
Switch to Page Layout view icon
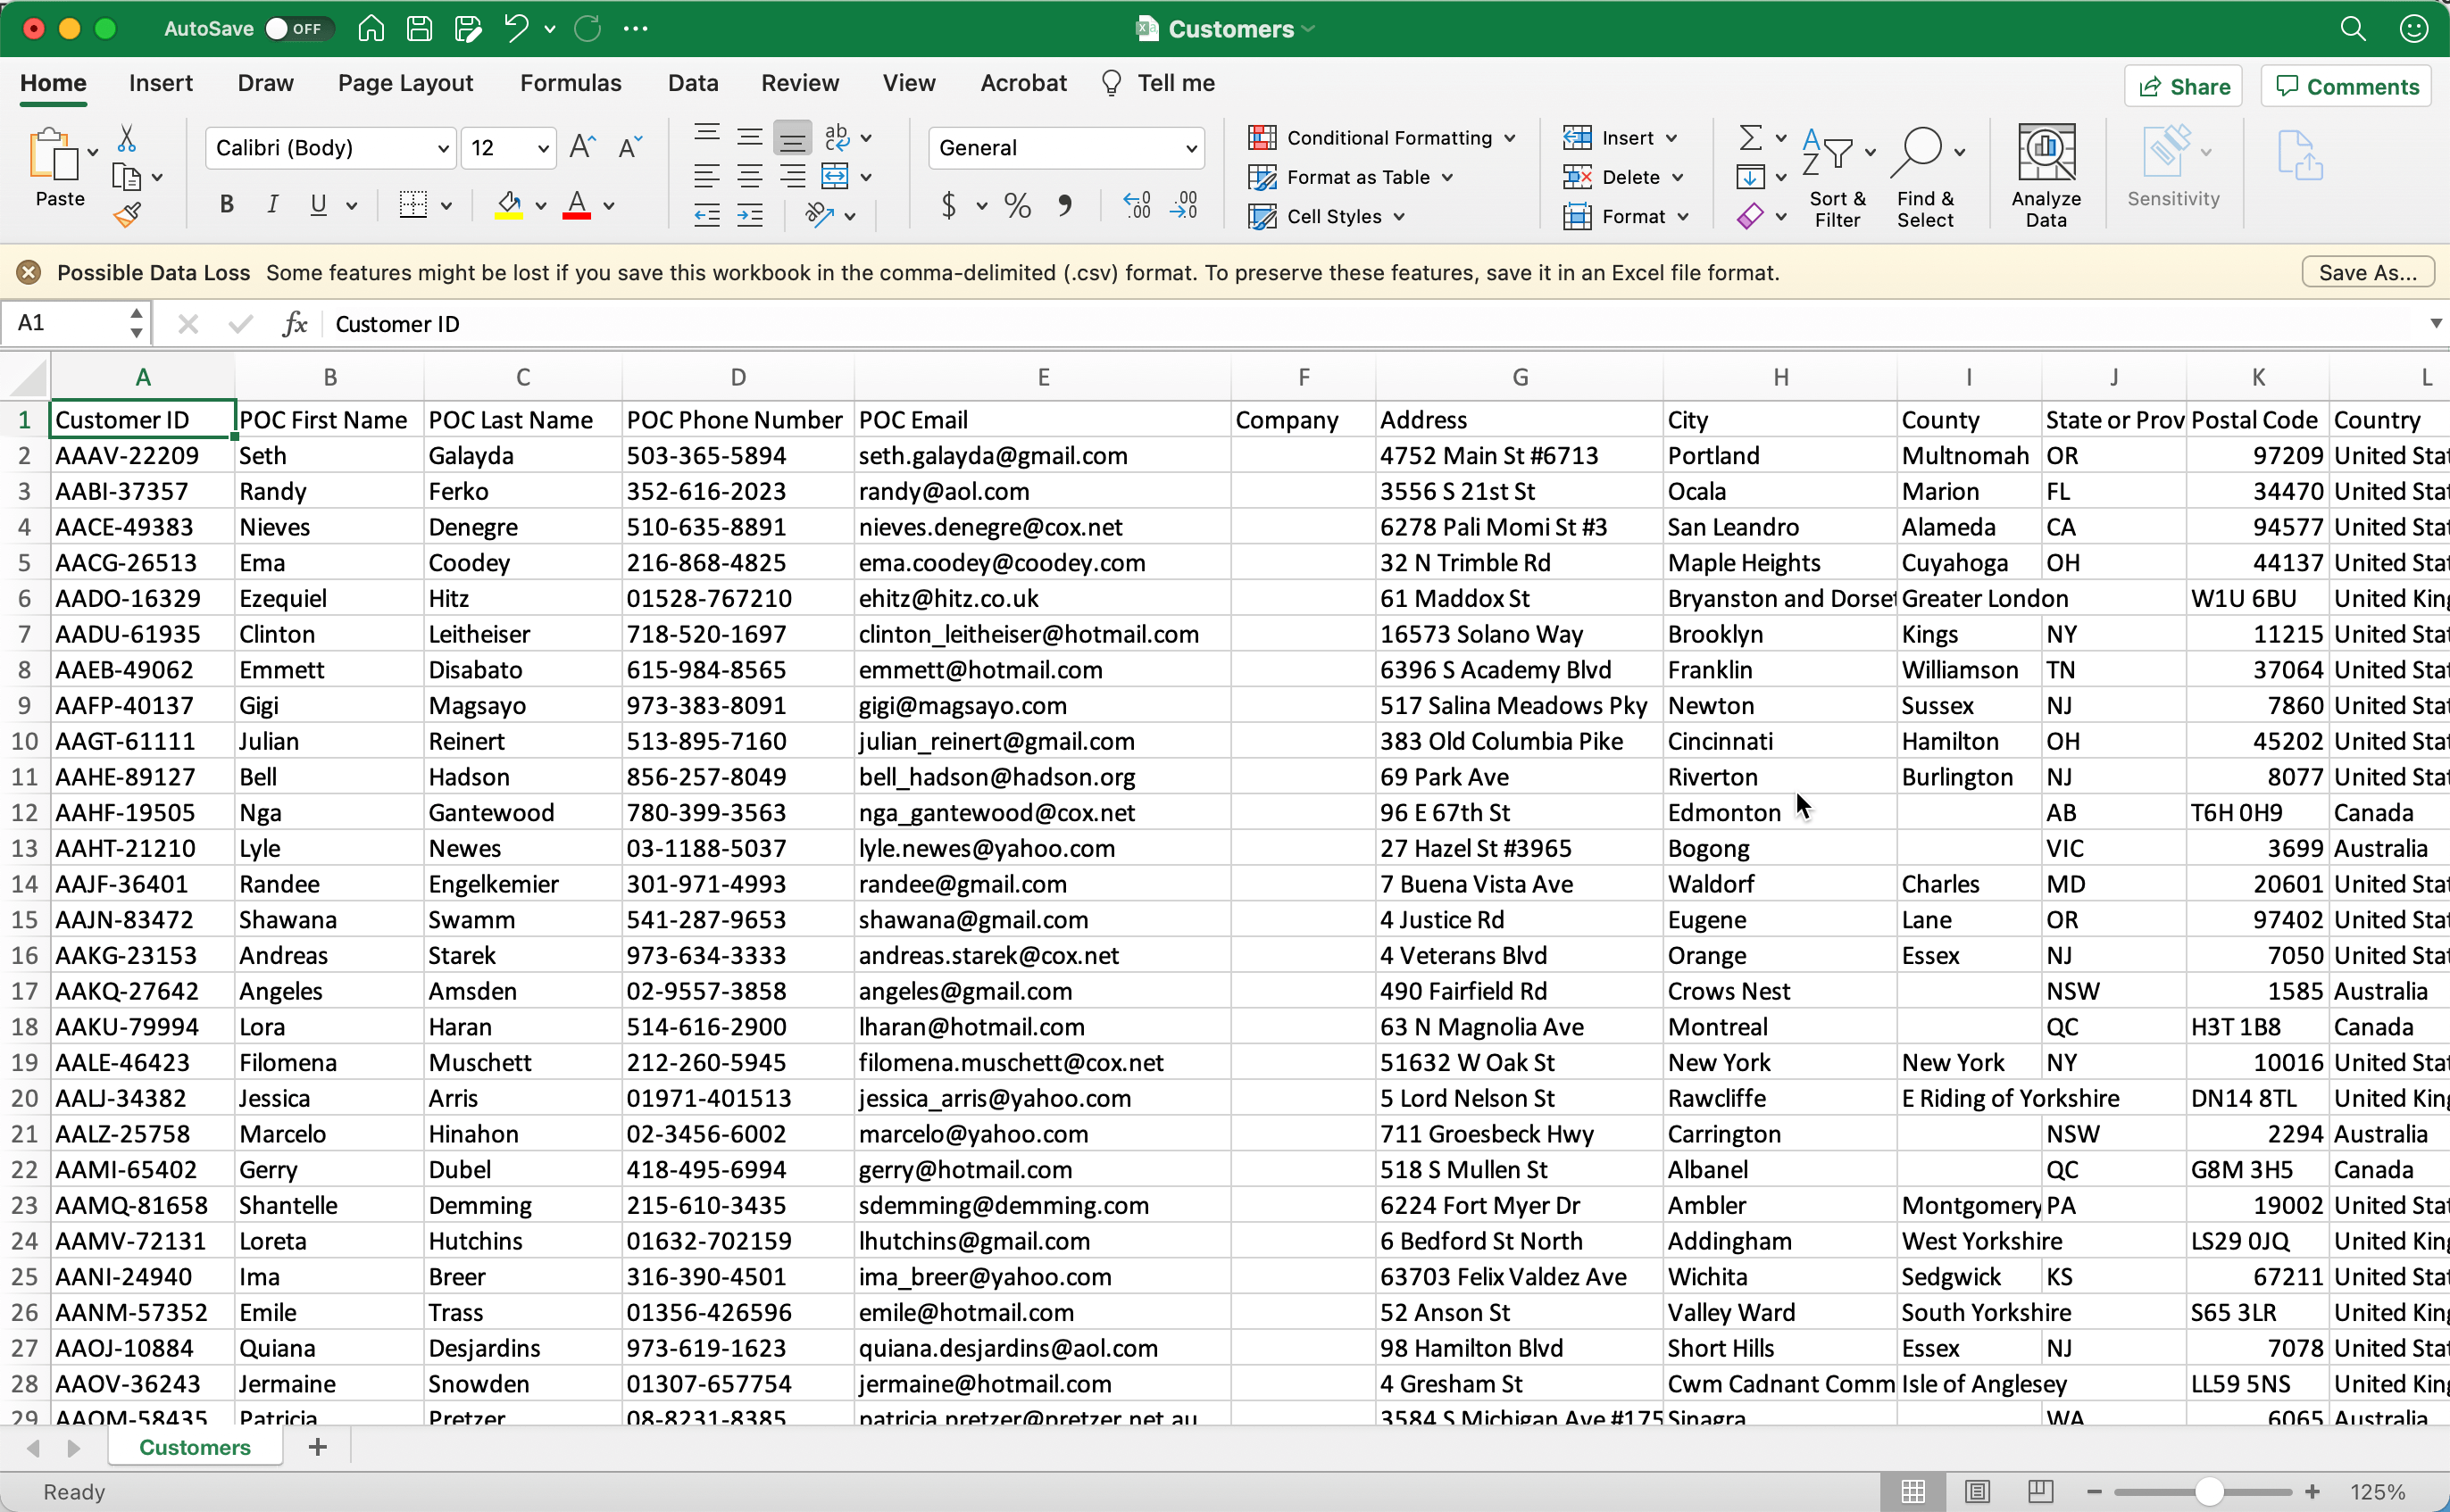click(x=1977, y=1491)
